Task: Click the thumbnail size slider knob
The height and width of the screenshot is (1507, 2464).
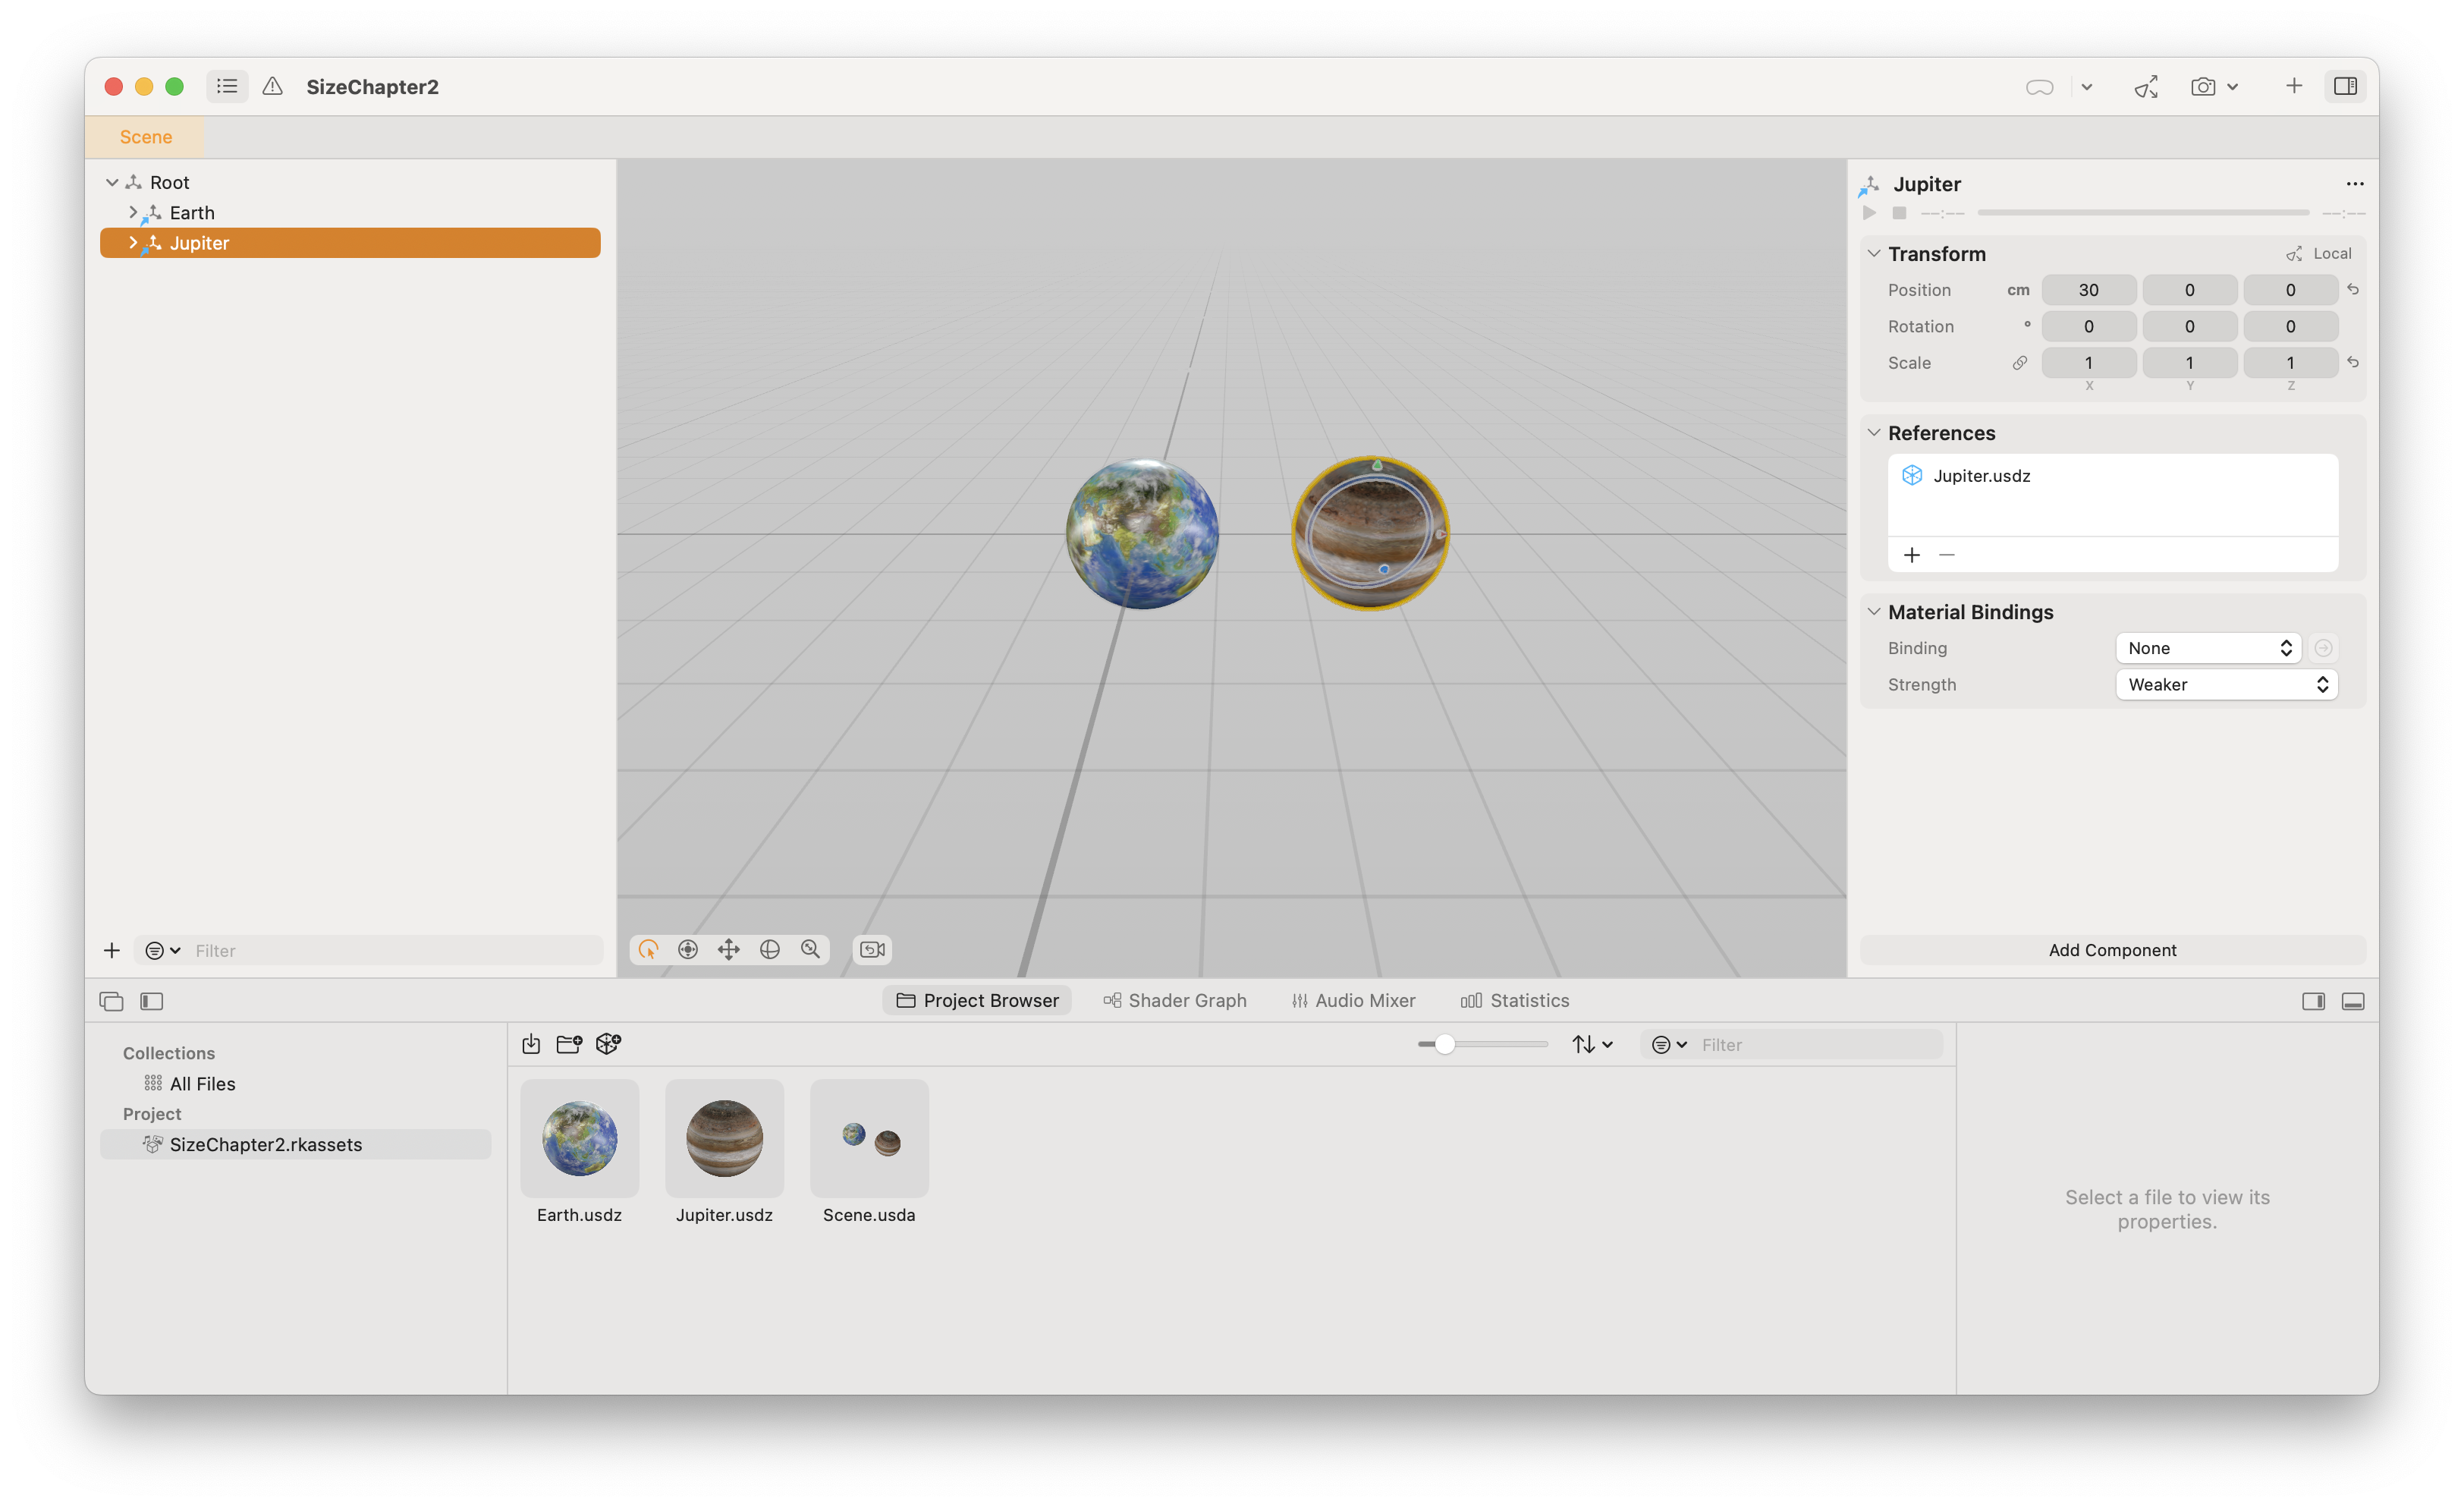Action: point(1444,1044)
